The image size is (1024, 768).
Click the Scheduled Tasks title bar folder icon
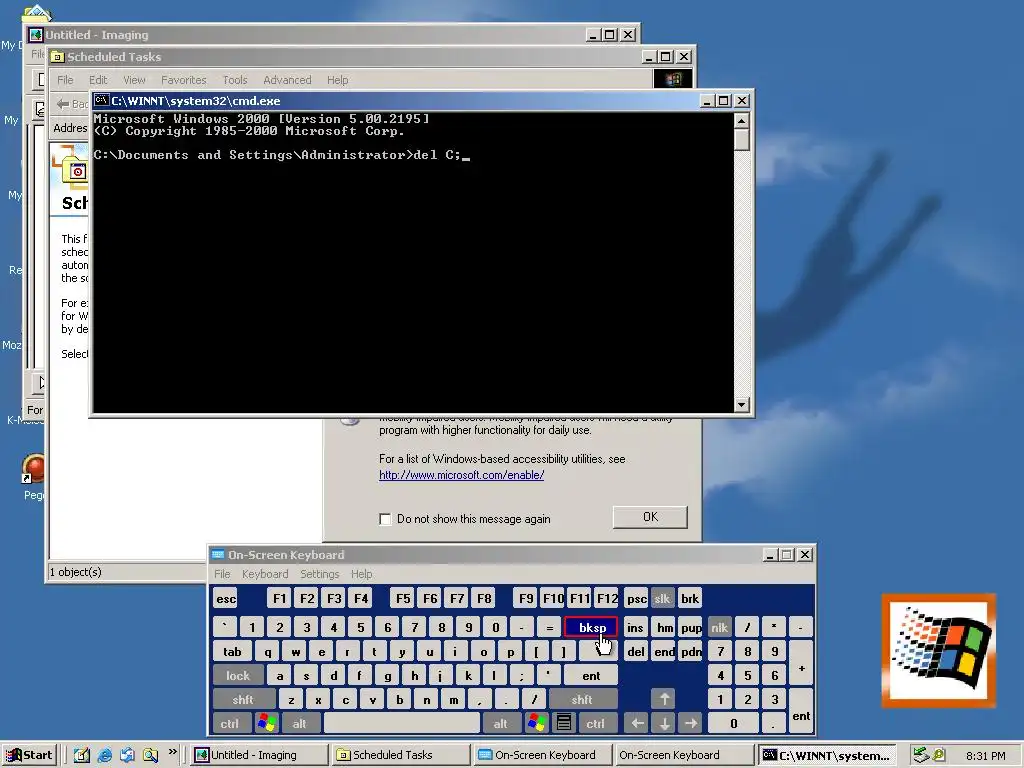(57, 57)
